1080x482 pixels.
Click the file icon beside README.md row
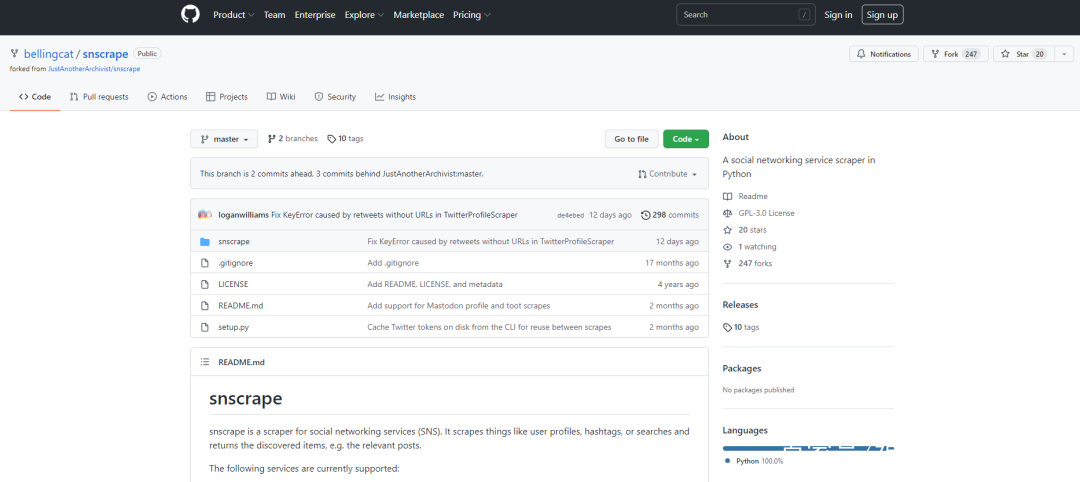click(x=205, y=306)
